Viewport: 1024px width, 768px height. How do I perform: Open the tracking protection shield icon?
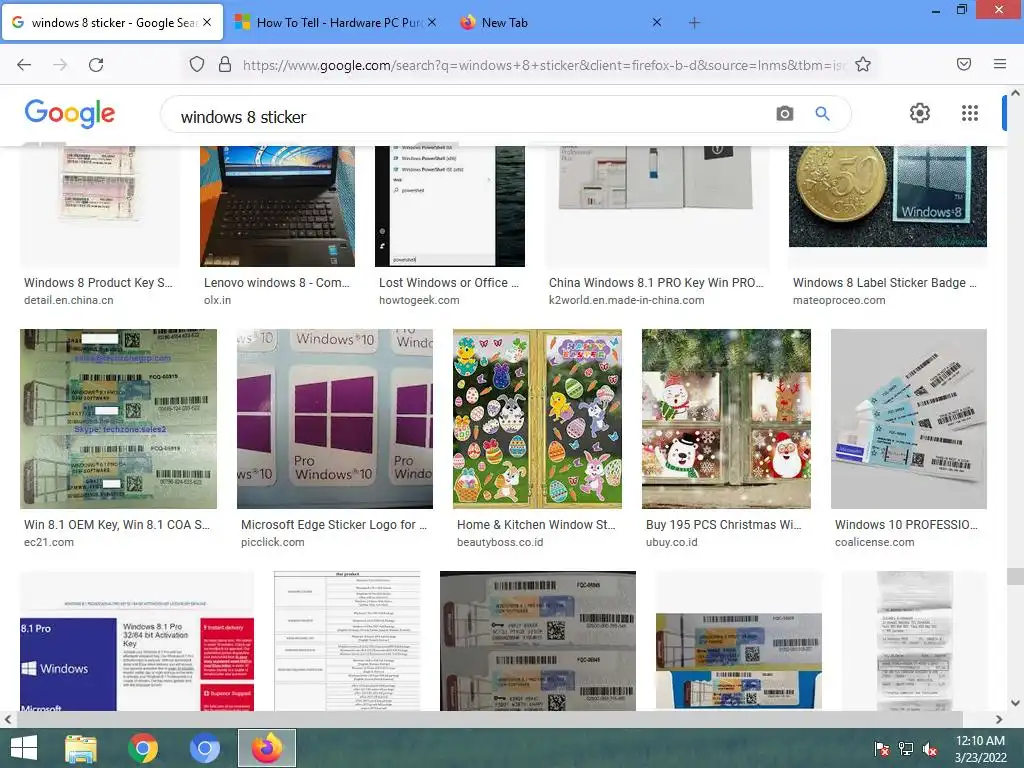(x=197, y=64)
